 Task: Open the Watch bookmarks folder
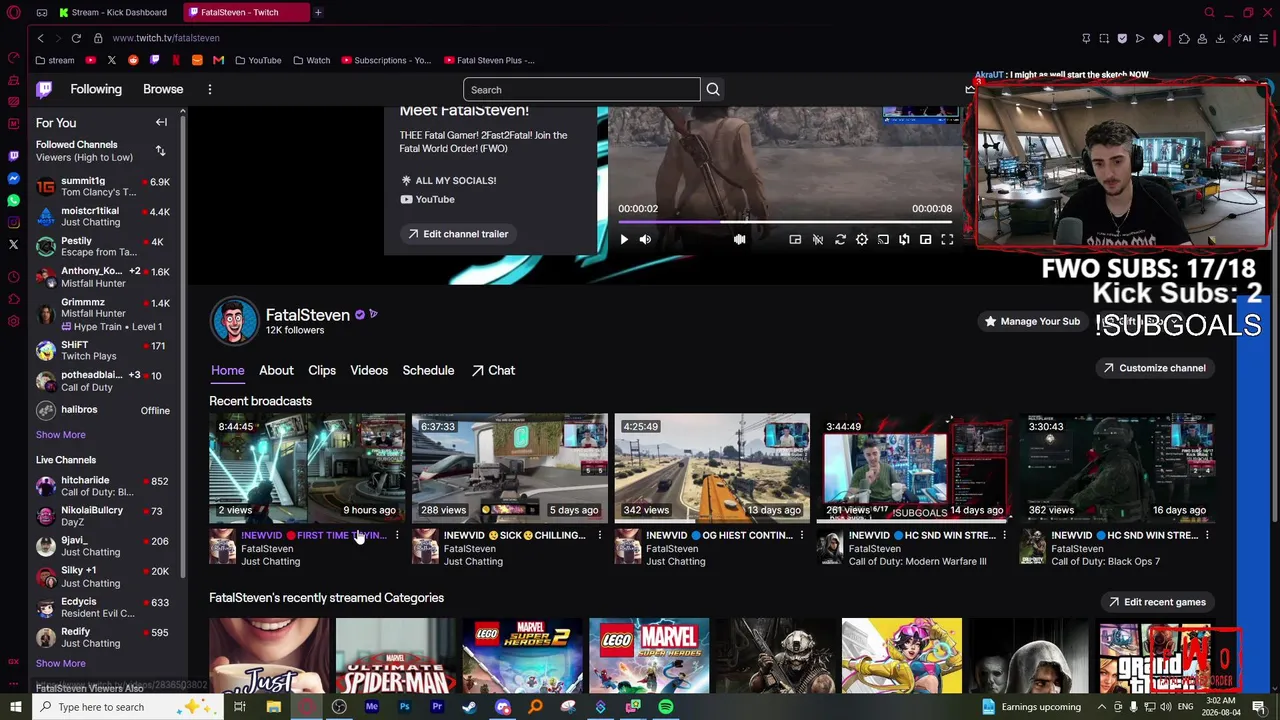pos(311,60)
